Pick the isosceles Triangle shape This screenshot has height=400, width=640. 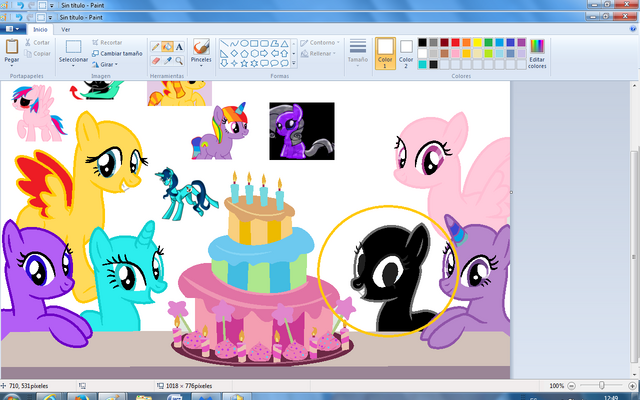(284, 43)
